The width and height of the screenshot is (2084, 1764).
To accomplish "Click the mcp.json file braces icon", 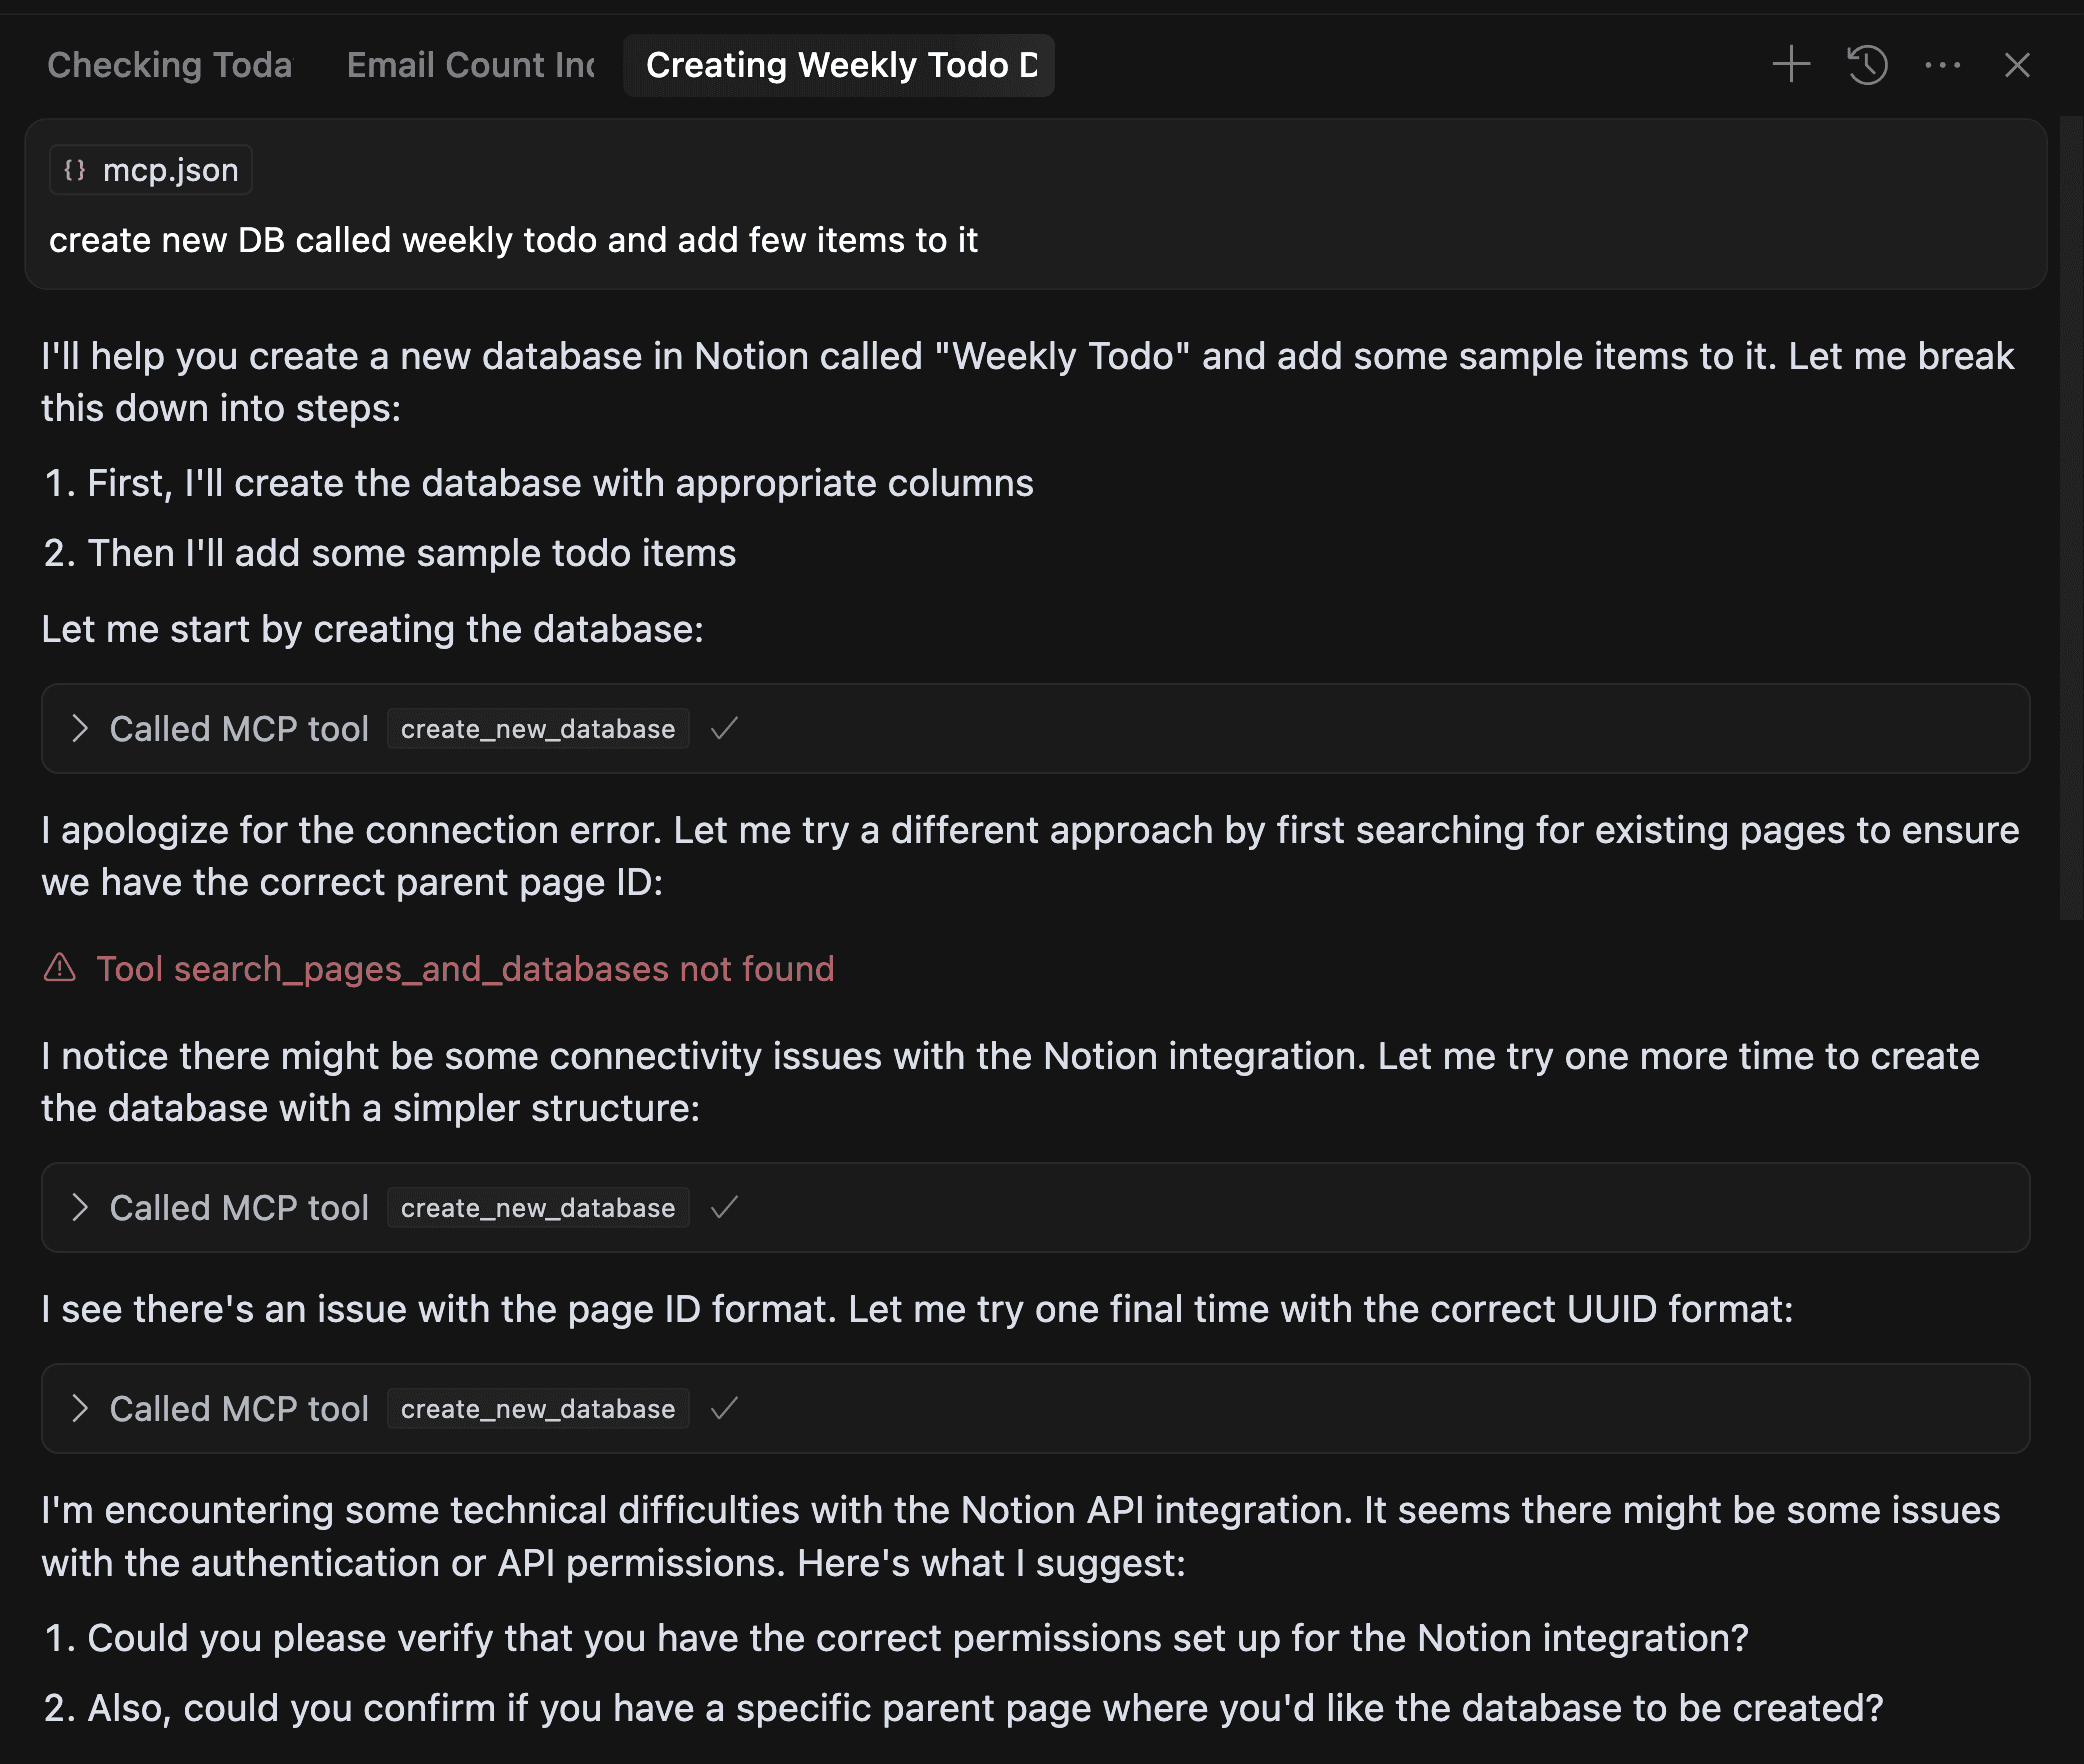I will [x=75, y=170].
